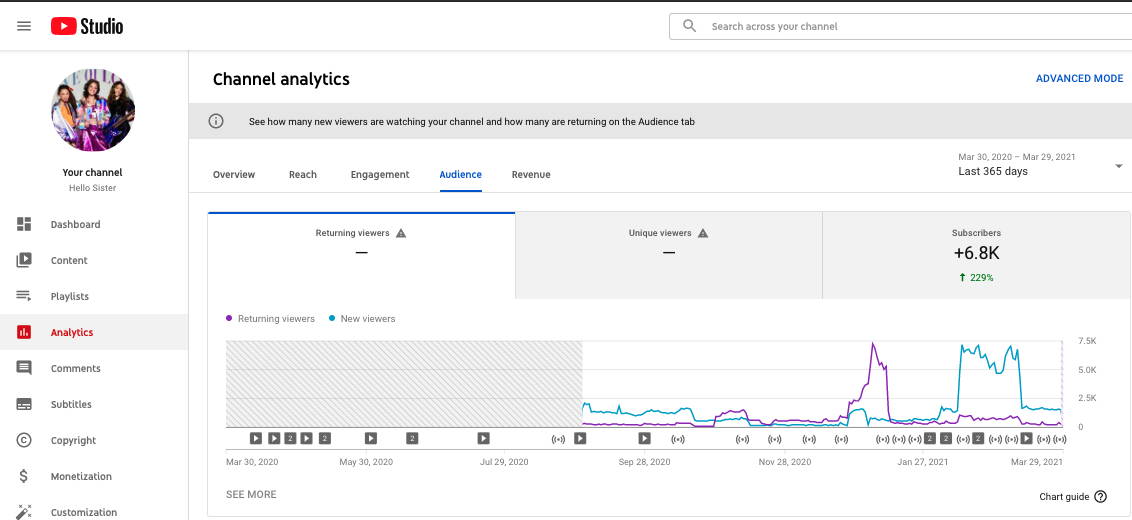Click the search magnifier icon

click(689, 26)
